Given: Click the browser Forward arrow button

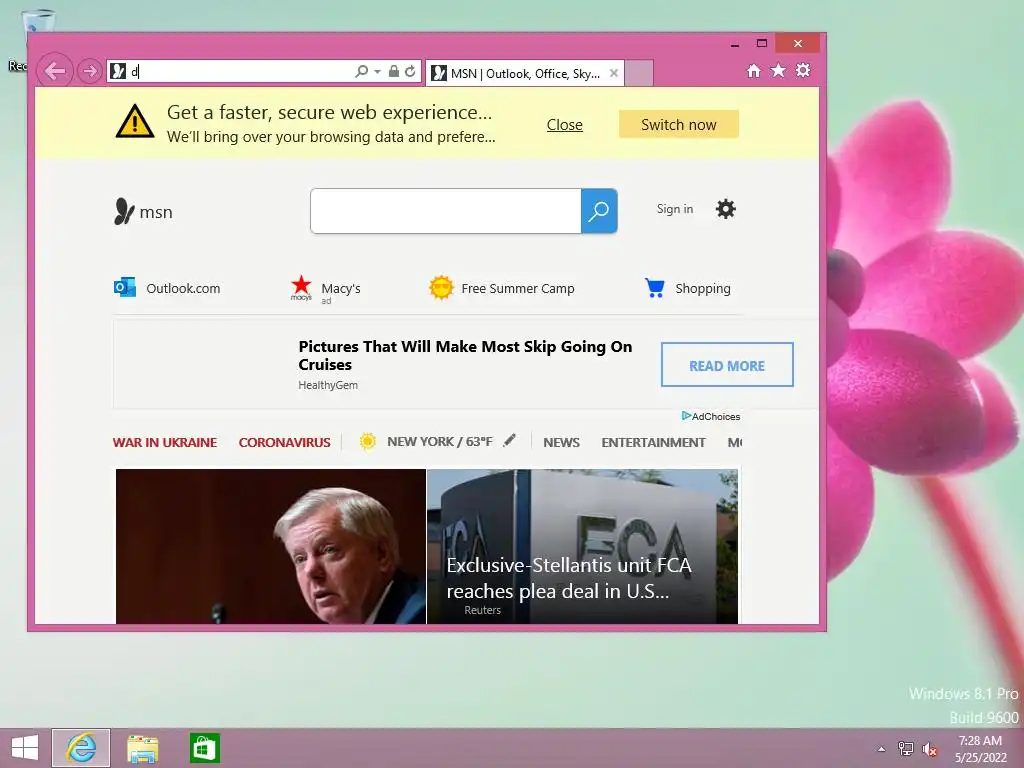Looking at the screenshot, I should [x=89, y=71].
